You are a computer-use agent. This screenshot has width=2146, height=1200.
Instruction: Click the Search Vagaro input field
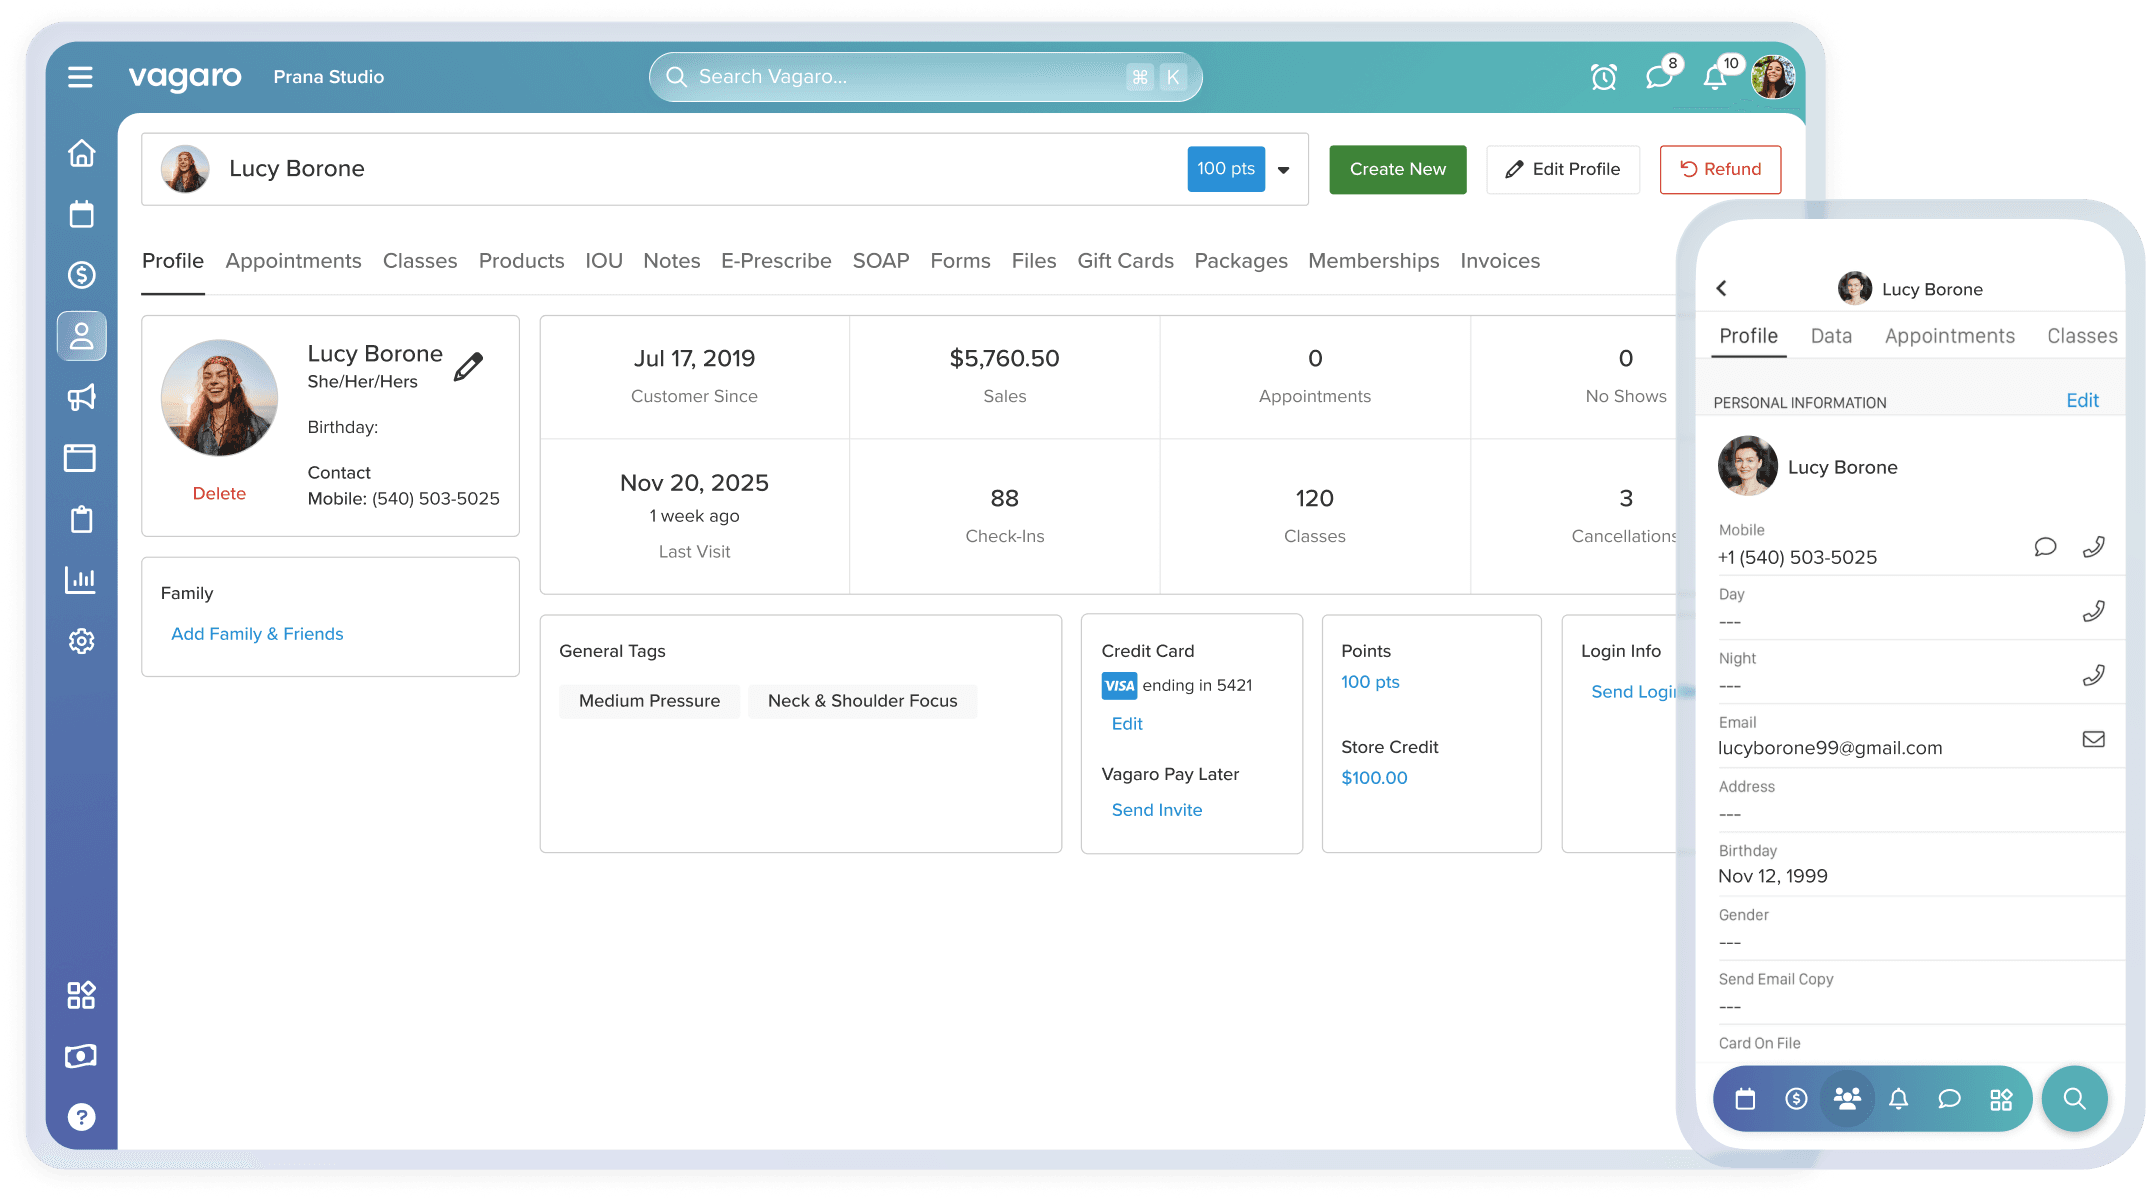tap(900, 77)
